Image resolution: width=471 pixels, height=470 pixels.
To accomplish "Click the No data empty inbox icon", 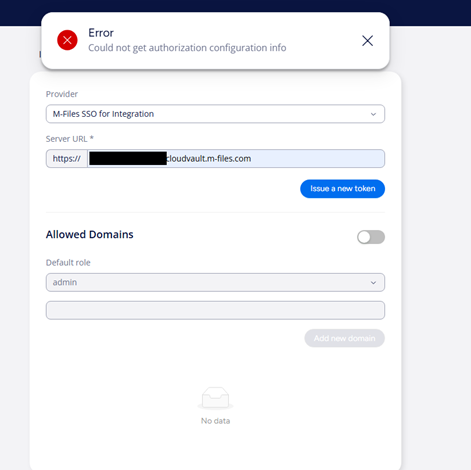I will [x=215, y=398].
